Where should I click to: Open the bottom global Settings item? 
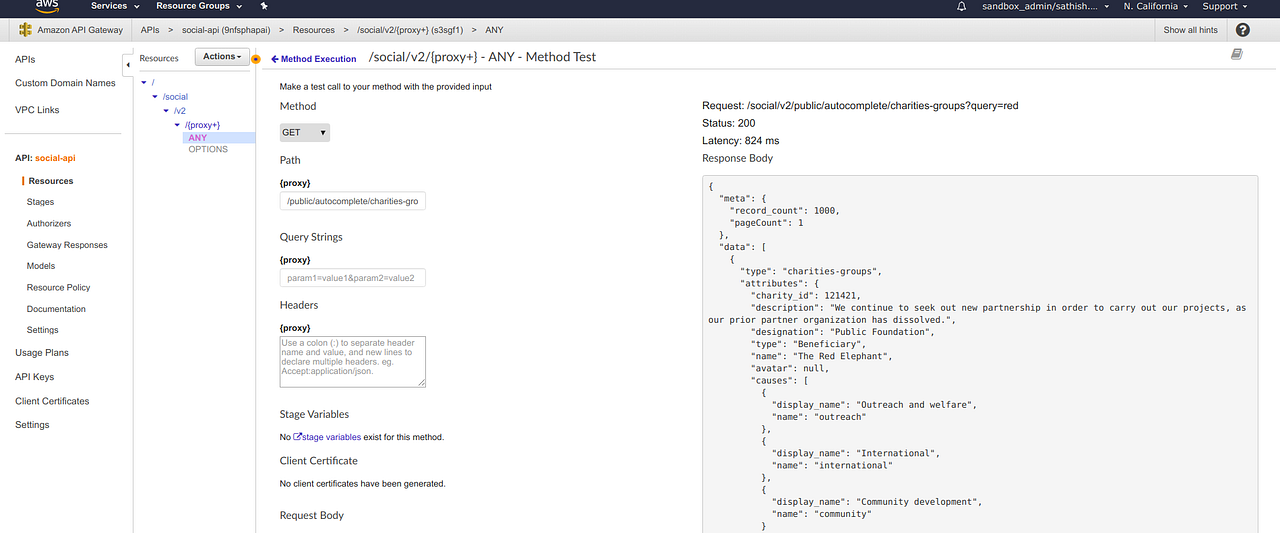click(x=32, y=425)
